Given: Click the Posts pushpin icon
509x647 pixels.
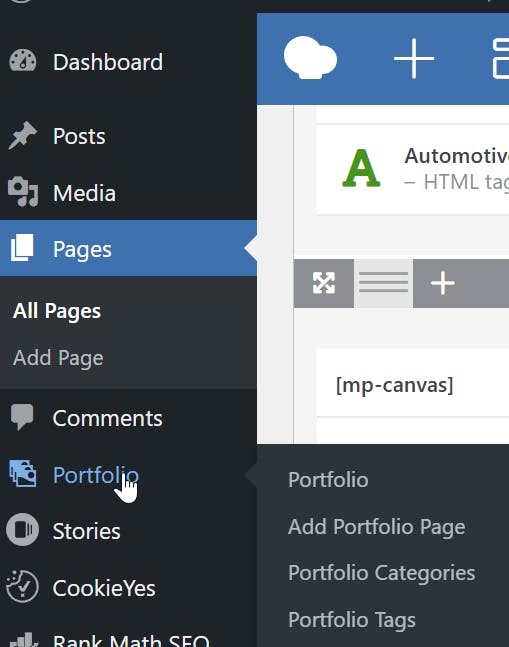Looking at the screenshot, I should point(23,135).
